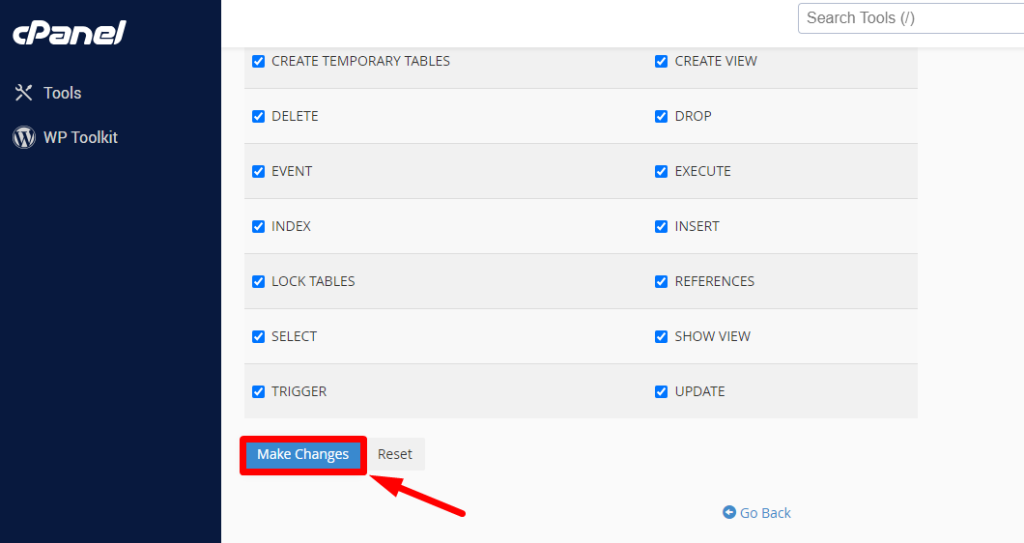Image resolution: width=1024 pixels, height=543 pixels.
Task: Open WP Toolkit in the sidebar
Action: (x=80, y=138)
